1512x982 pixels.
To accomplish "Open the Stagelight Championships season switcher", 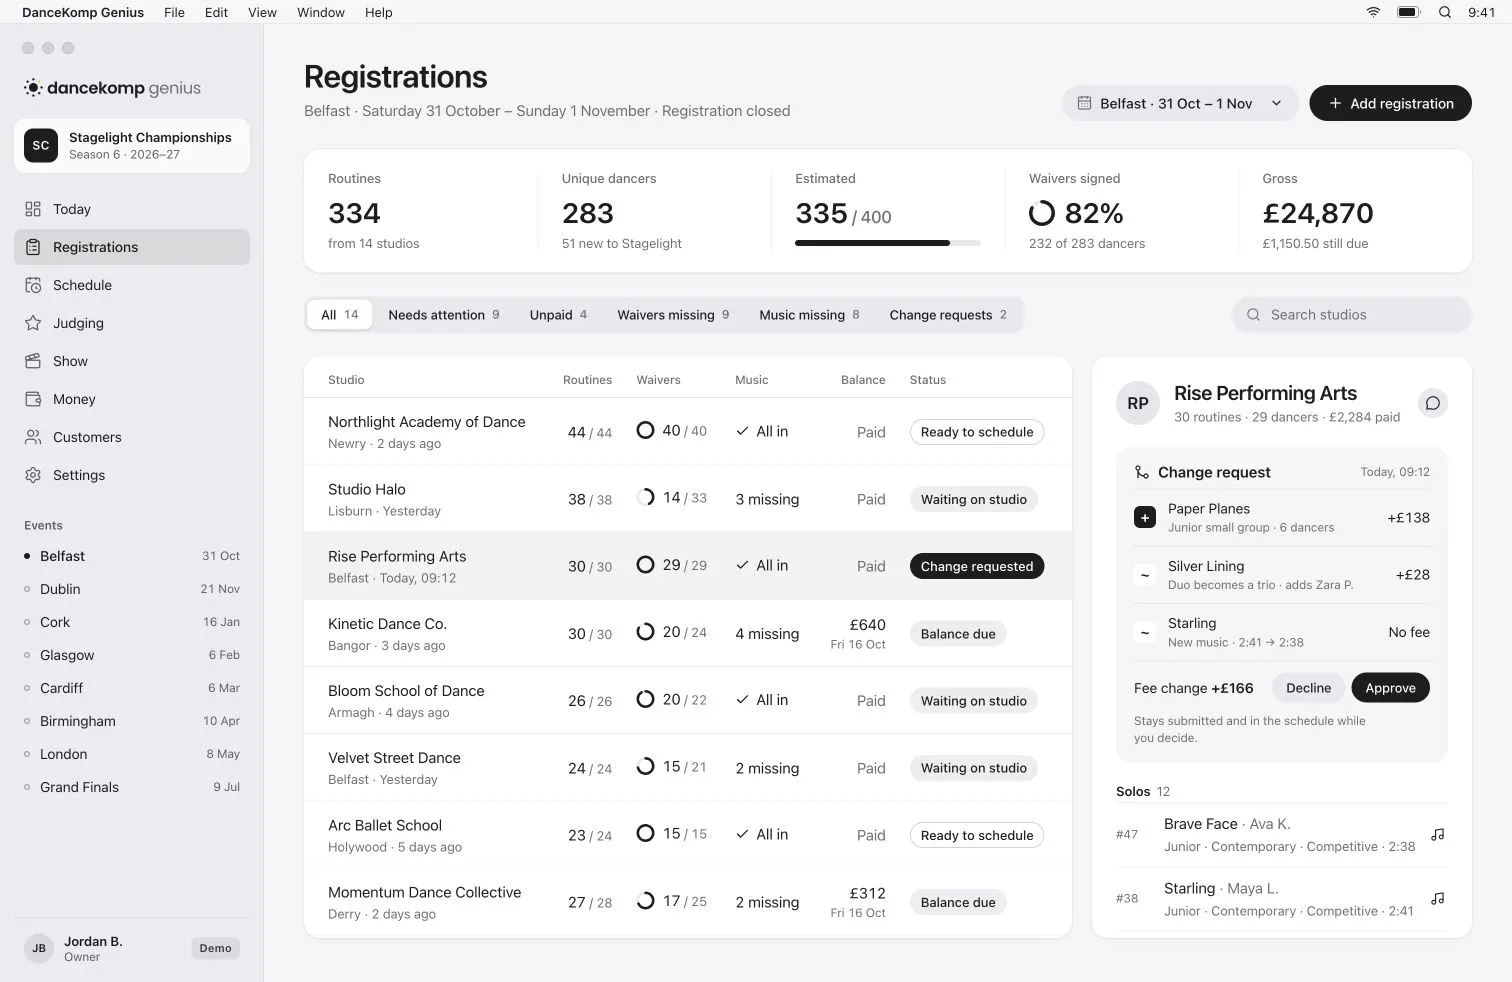I will [132, 145].
